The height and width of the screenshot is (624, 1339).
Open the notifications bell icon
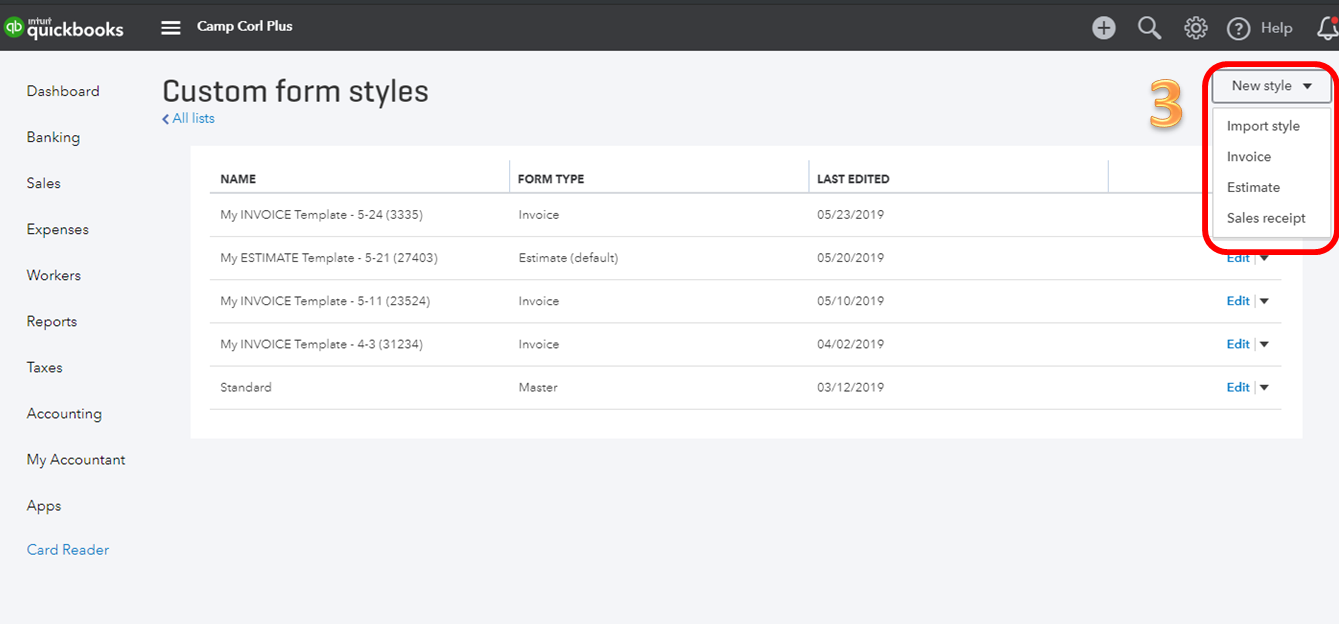tap(1328, 28)
